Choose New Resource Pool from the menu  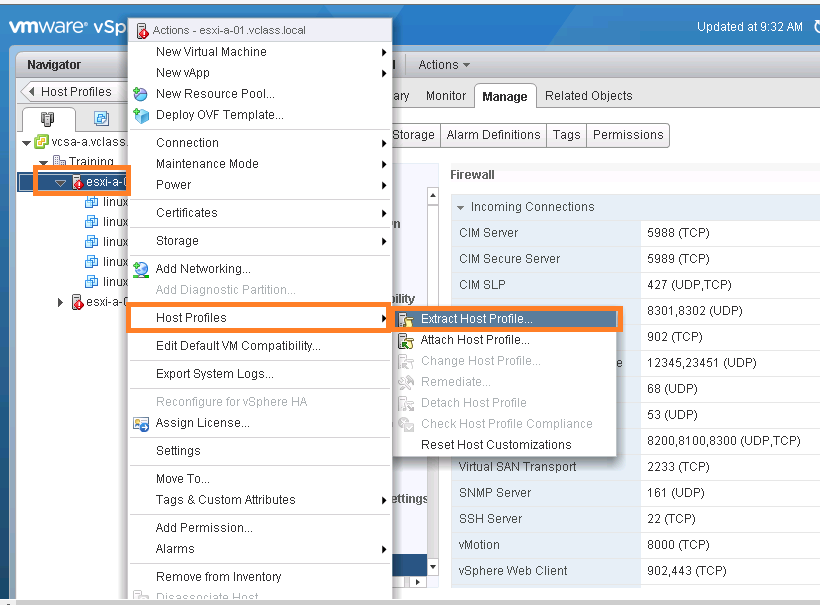coord(260,94)
